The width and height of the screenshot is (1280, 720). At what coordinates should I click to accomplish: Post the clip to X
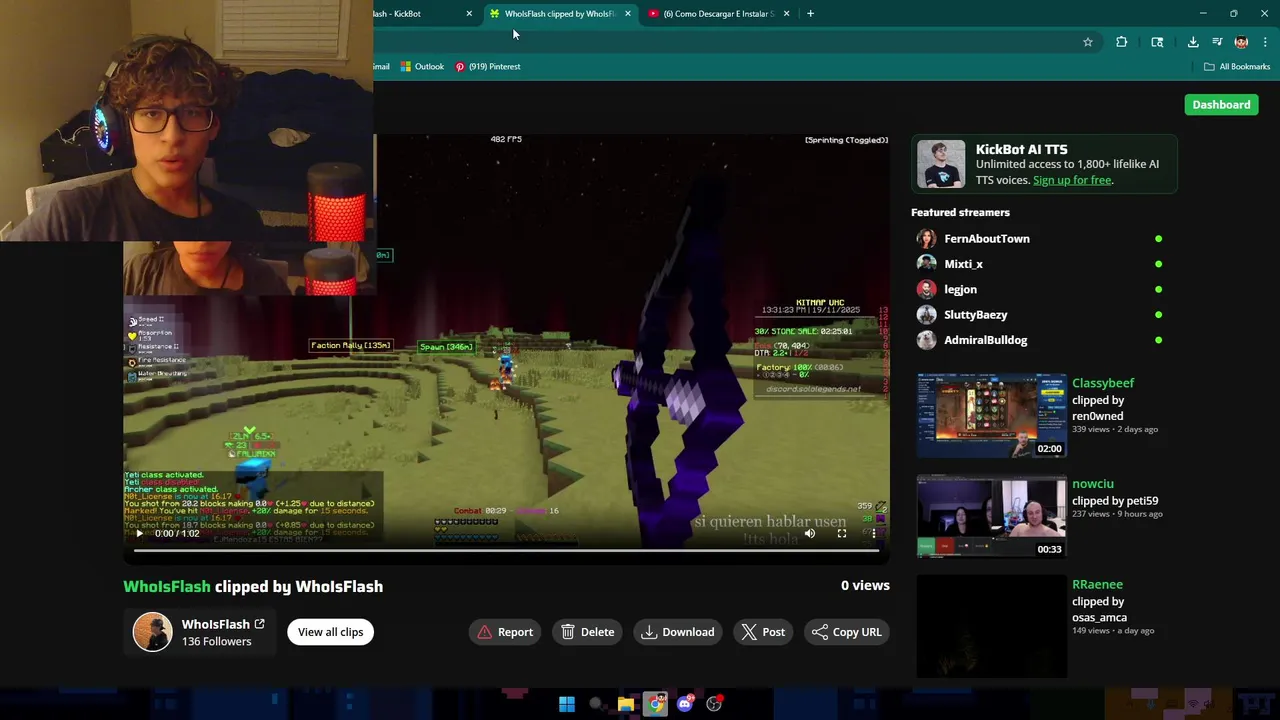coord(763,632)
